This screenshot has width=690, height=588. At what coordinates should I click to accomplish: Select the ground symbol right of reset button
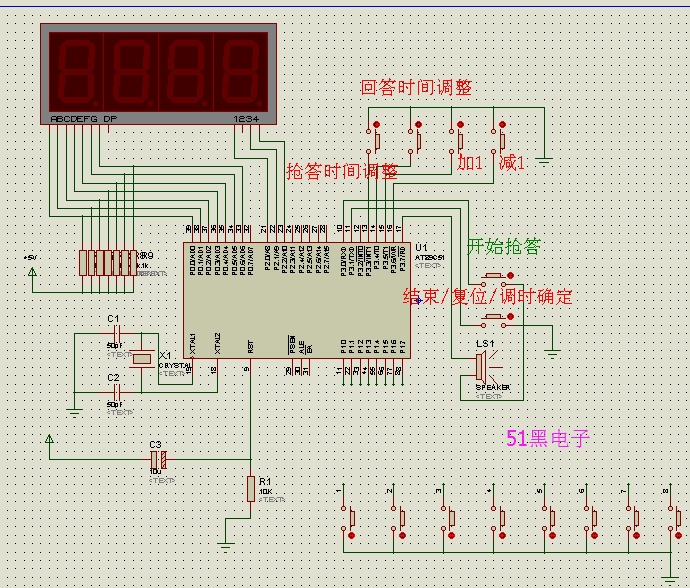(552, 353)
